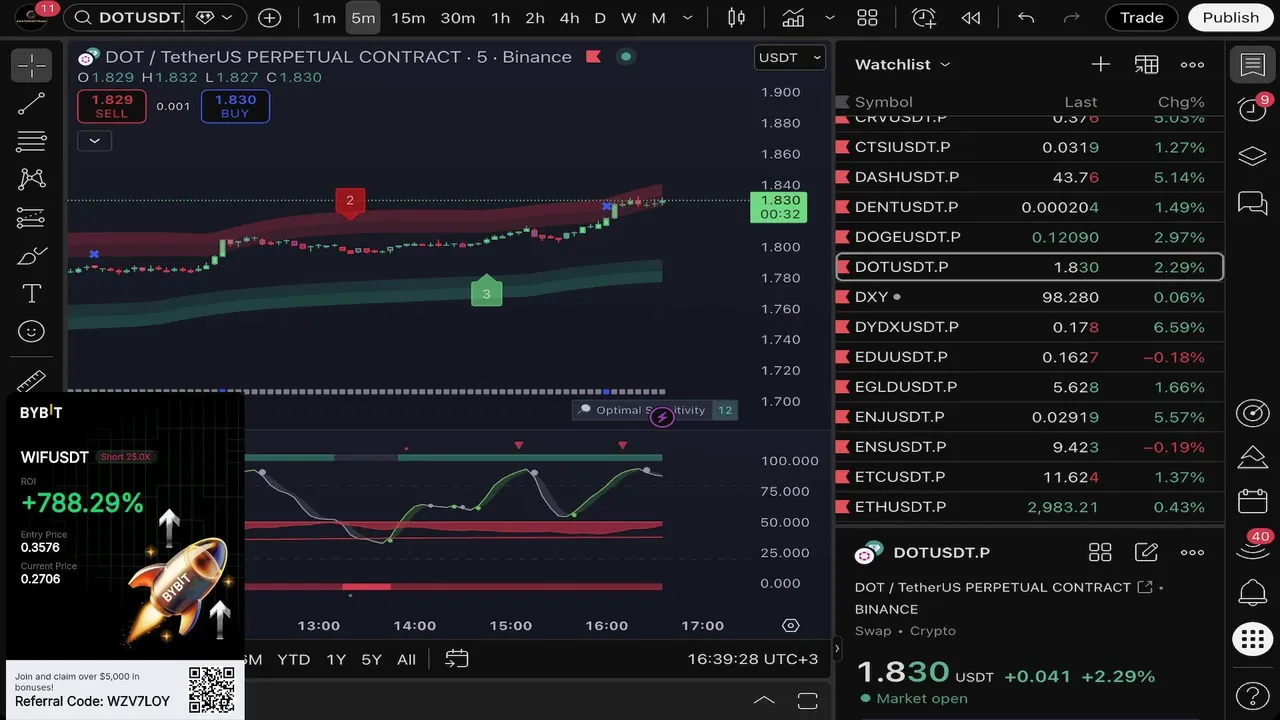The height and width of the screenshot is (720, 1280).
Task: Select the 30m timeframe
Action: tap(458, 17)
